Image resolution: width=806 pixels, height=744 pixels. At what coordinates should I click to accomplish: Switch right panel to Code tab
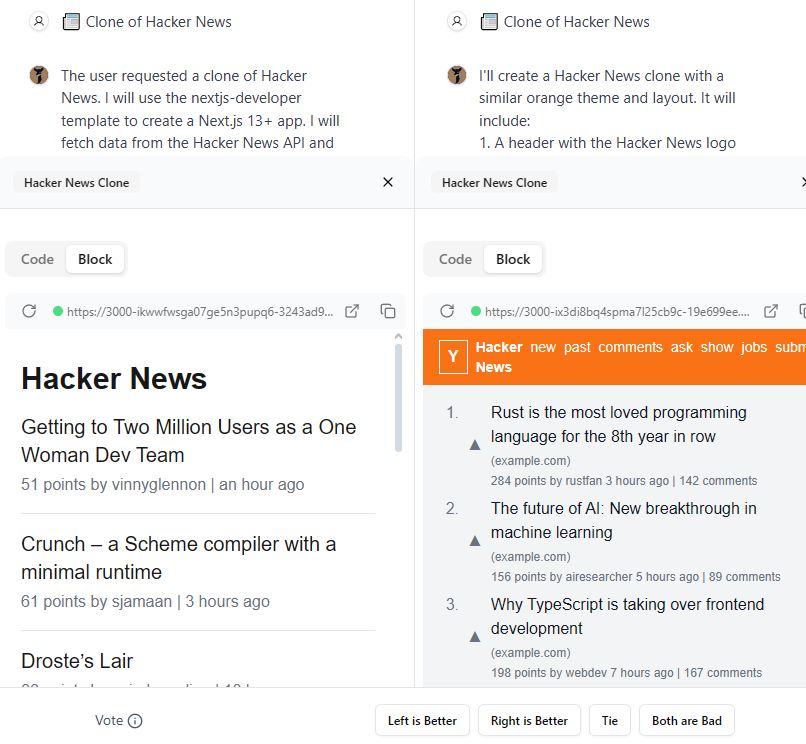[455, 259]
